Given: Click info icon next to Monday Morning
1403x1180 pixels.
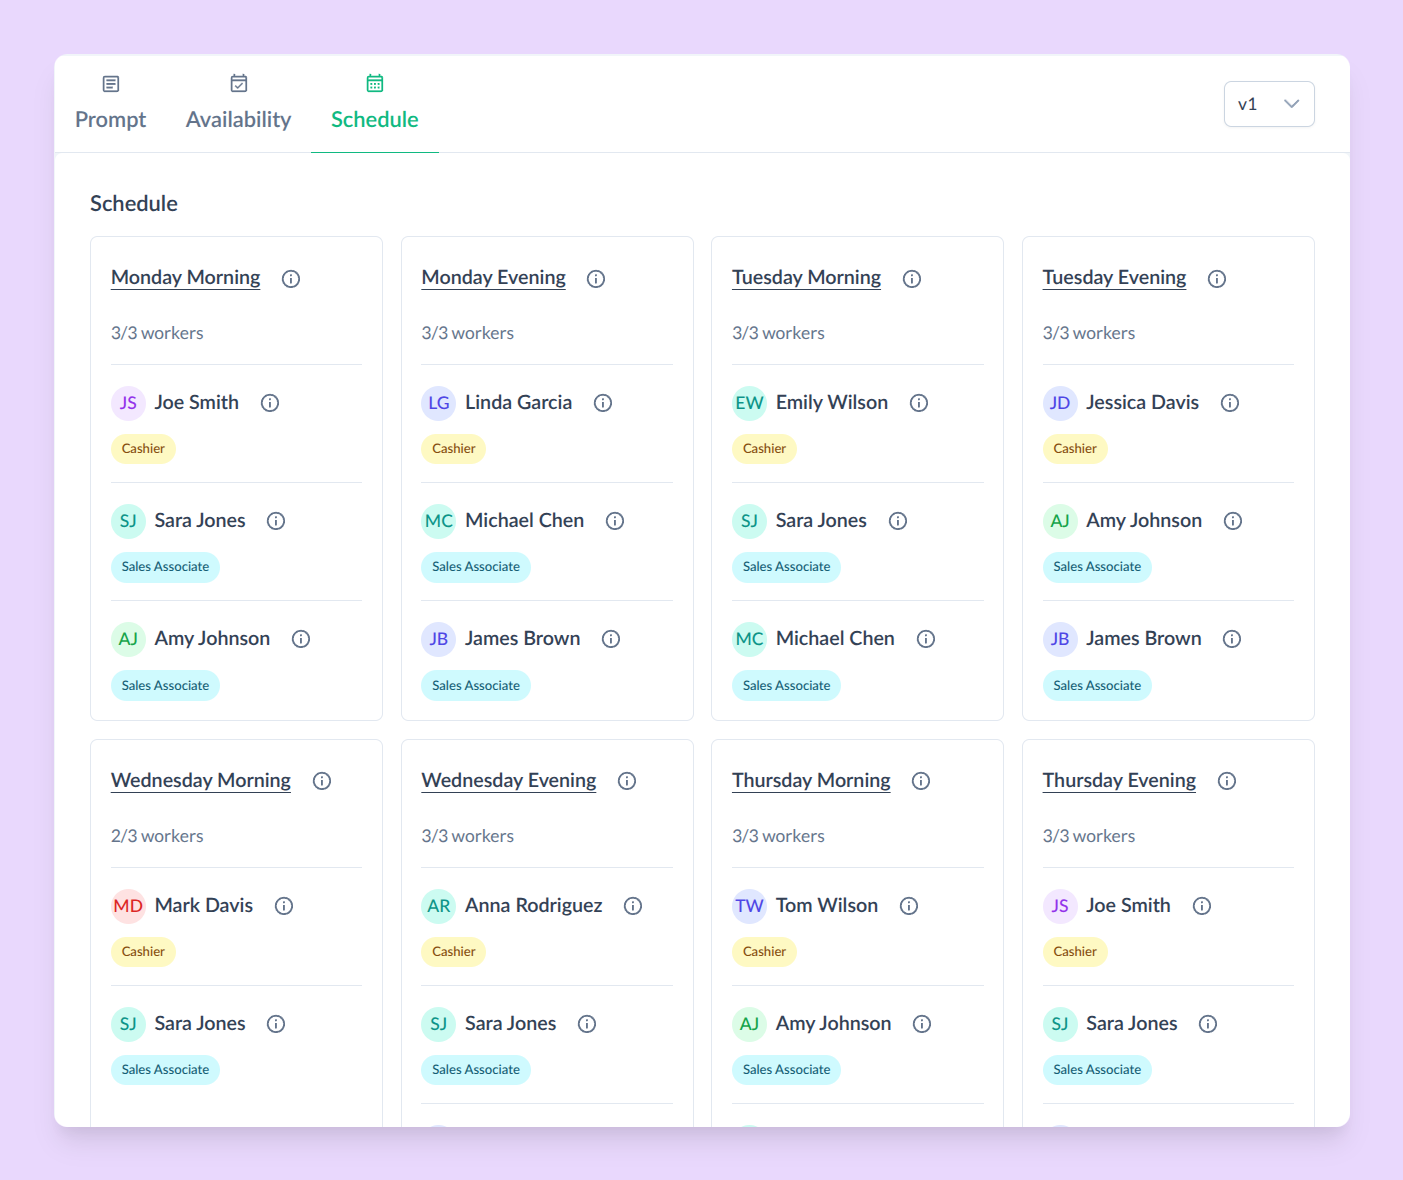Looking at the screenshot, I should 291,279.
